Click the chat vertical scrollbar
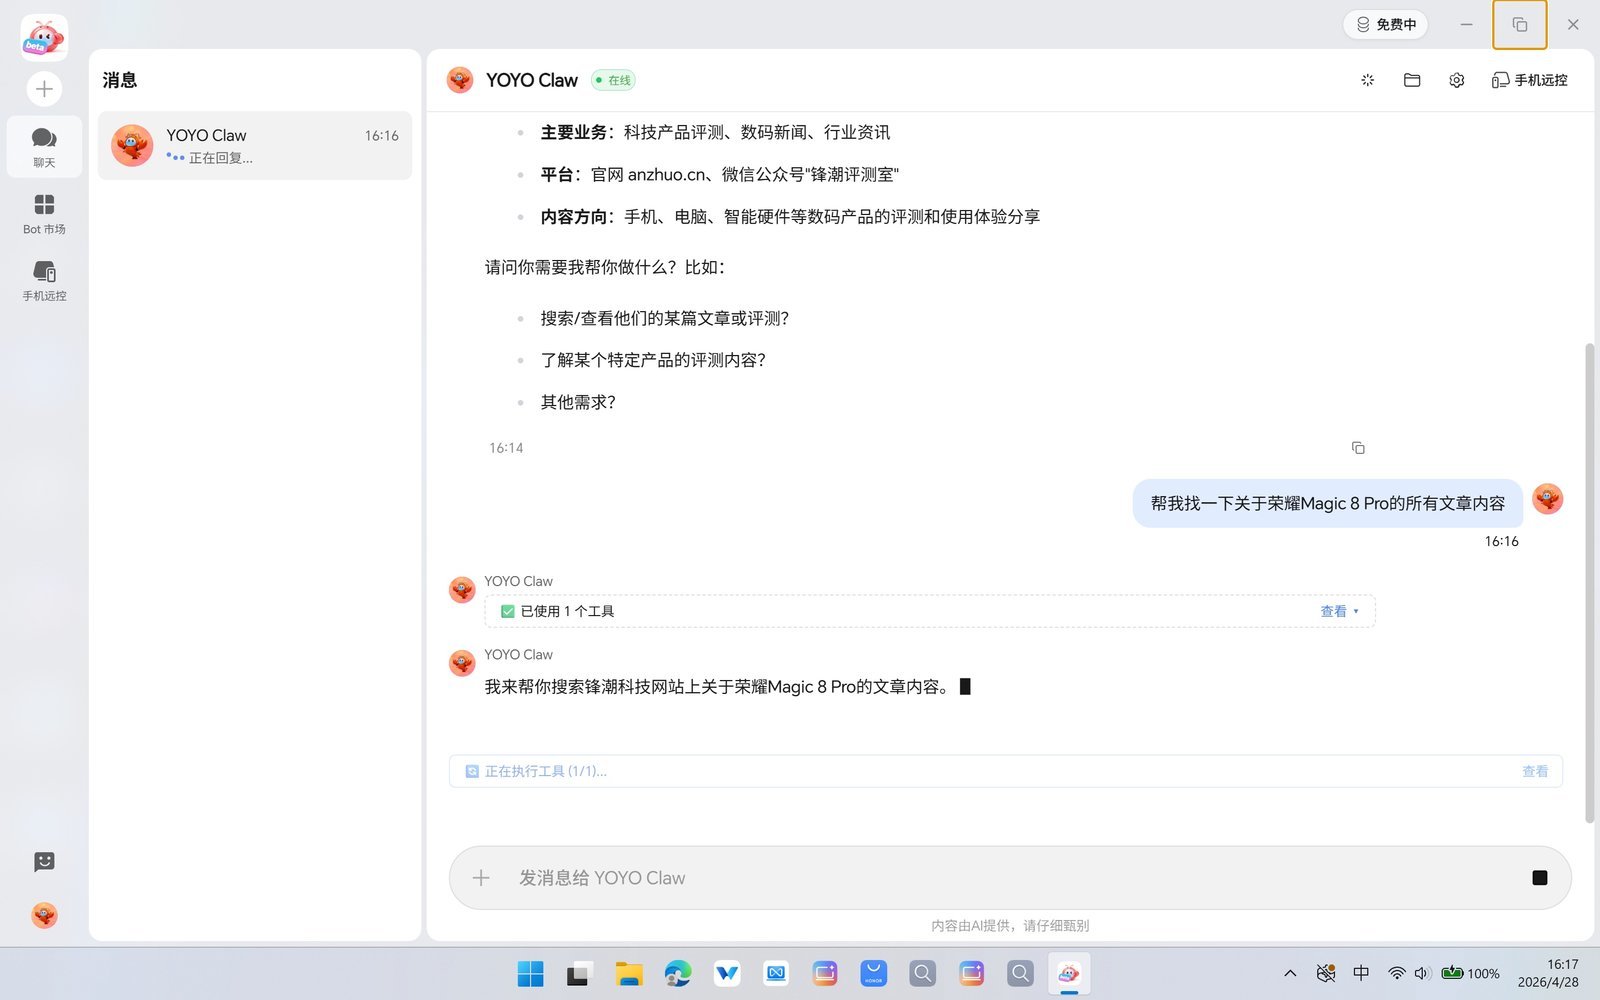 pos(1590,583)
